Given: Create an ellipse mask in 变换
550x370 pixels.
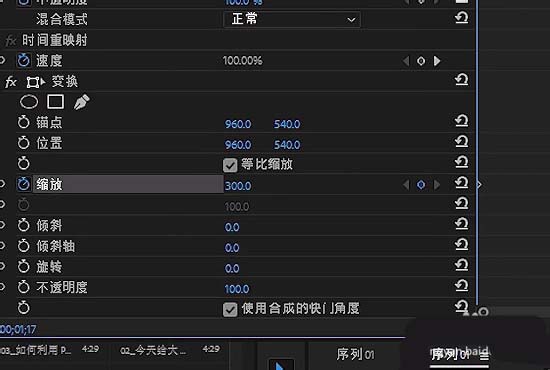Looking at the screenshot, I should pos(29,102).
